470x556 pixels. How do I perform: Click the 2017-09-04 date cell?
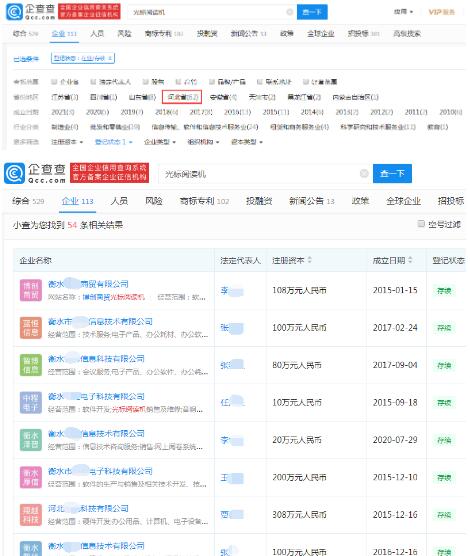[395, 365]
